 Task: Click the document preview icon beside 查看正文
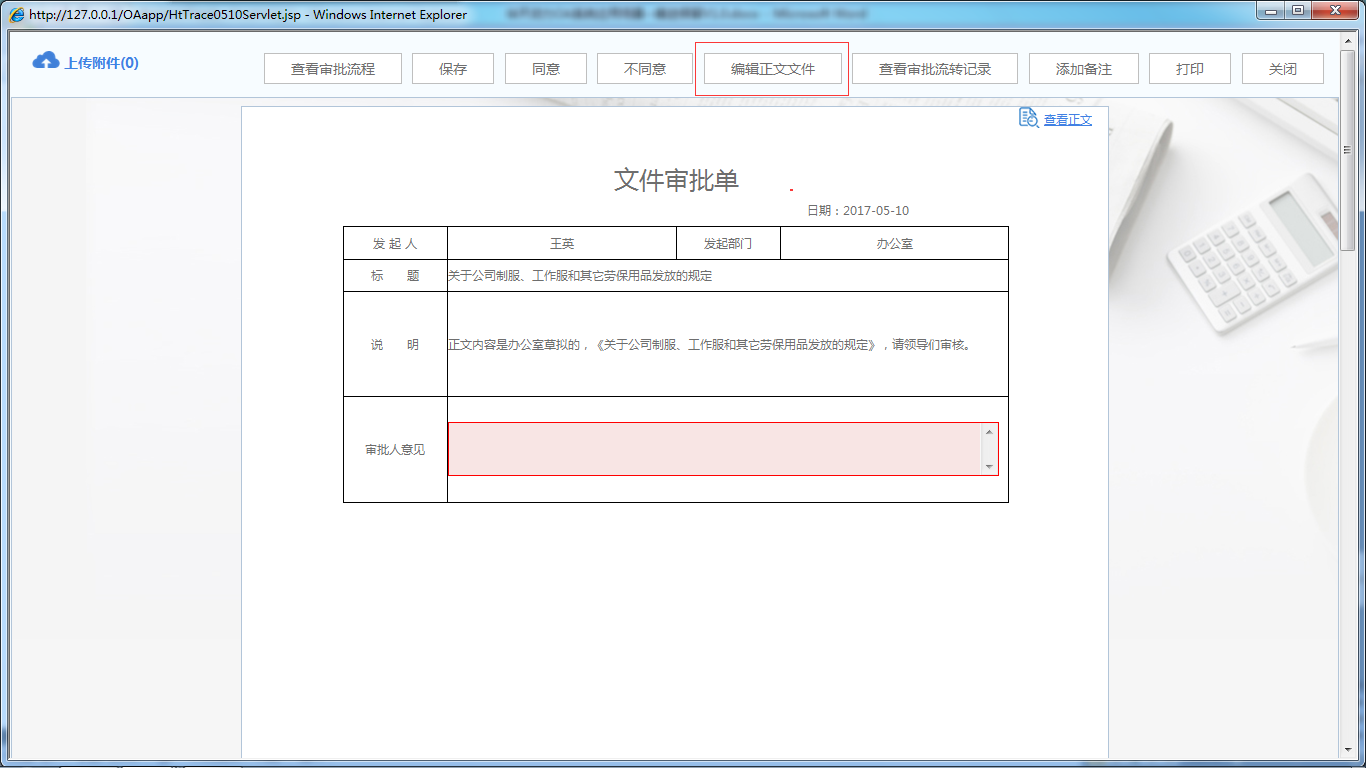1028,118
